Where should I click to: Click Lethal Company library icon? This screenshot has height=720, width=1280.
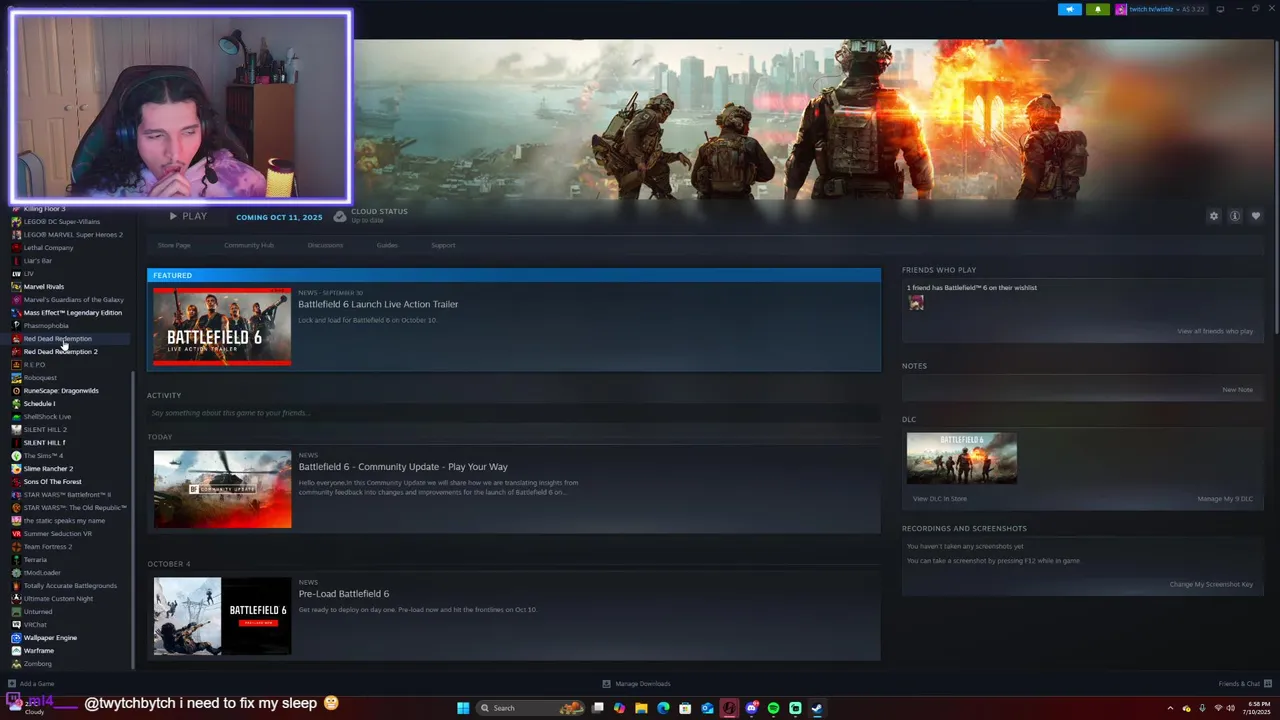[x=16, y=248]
